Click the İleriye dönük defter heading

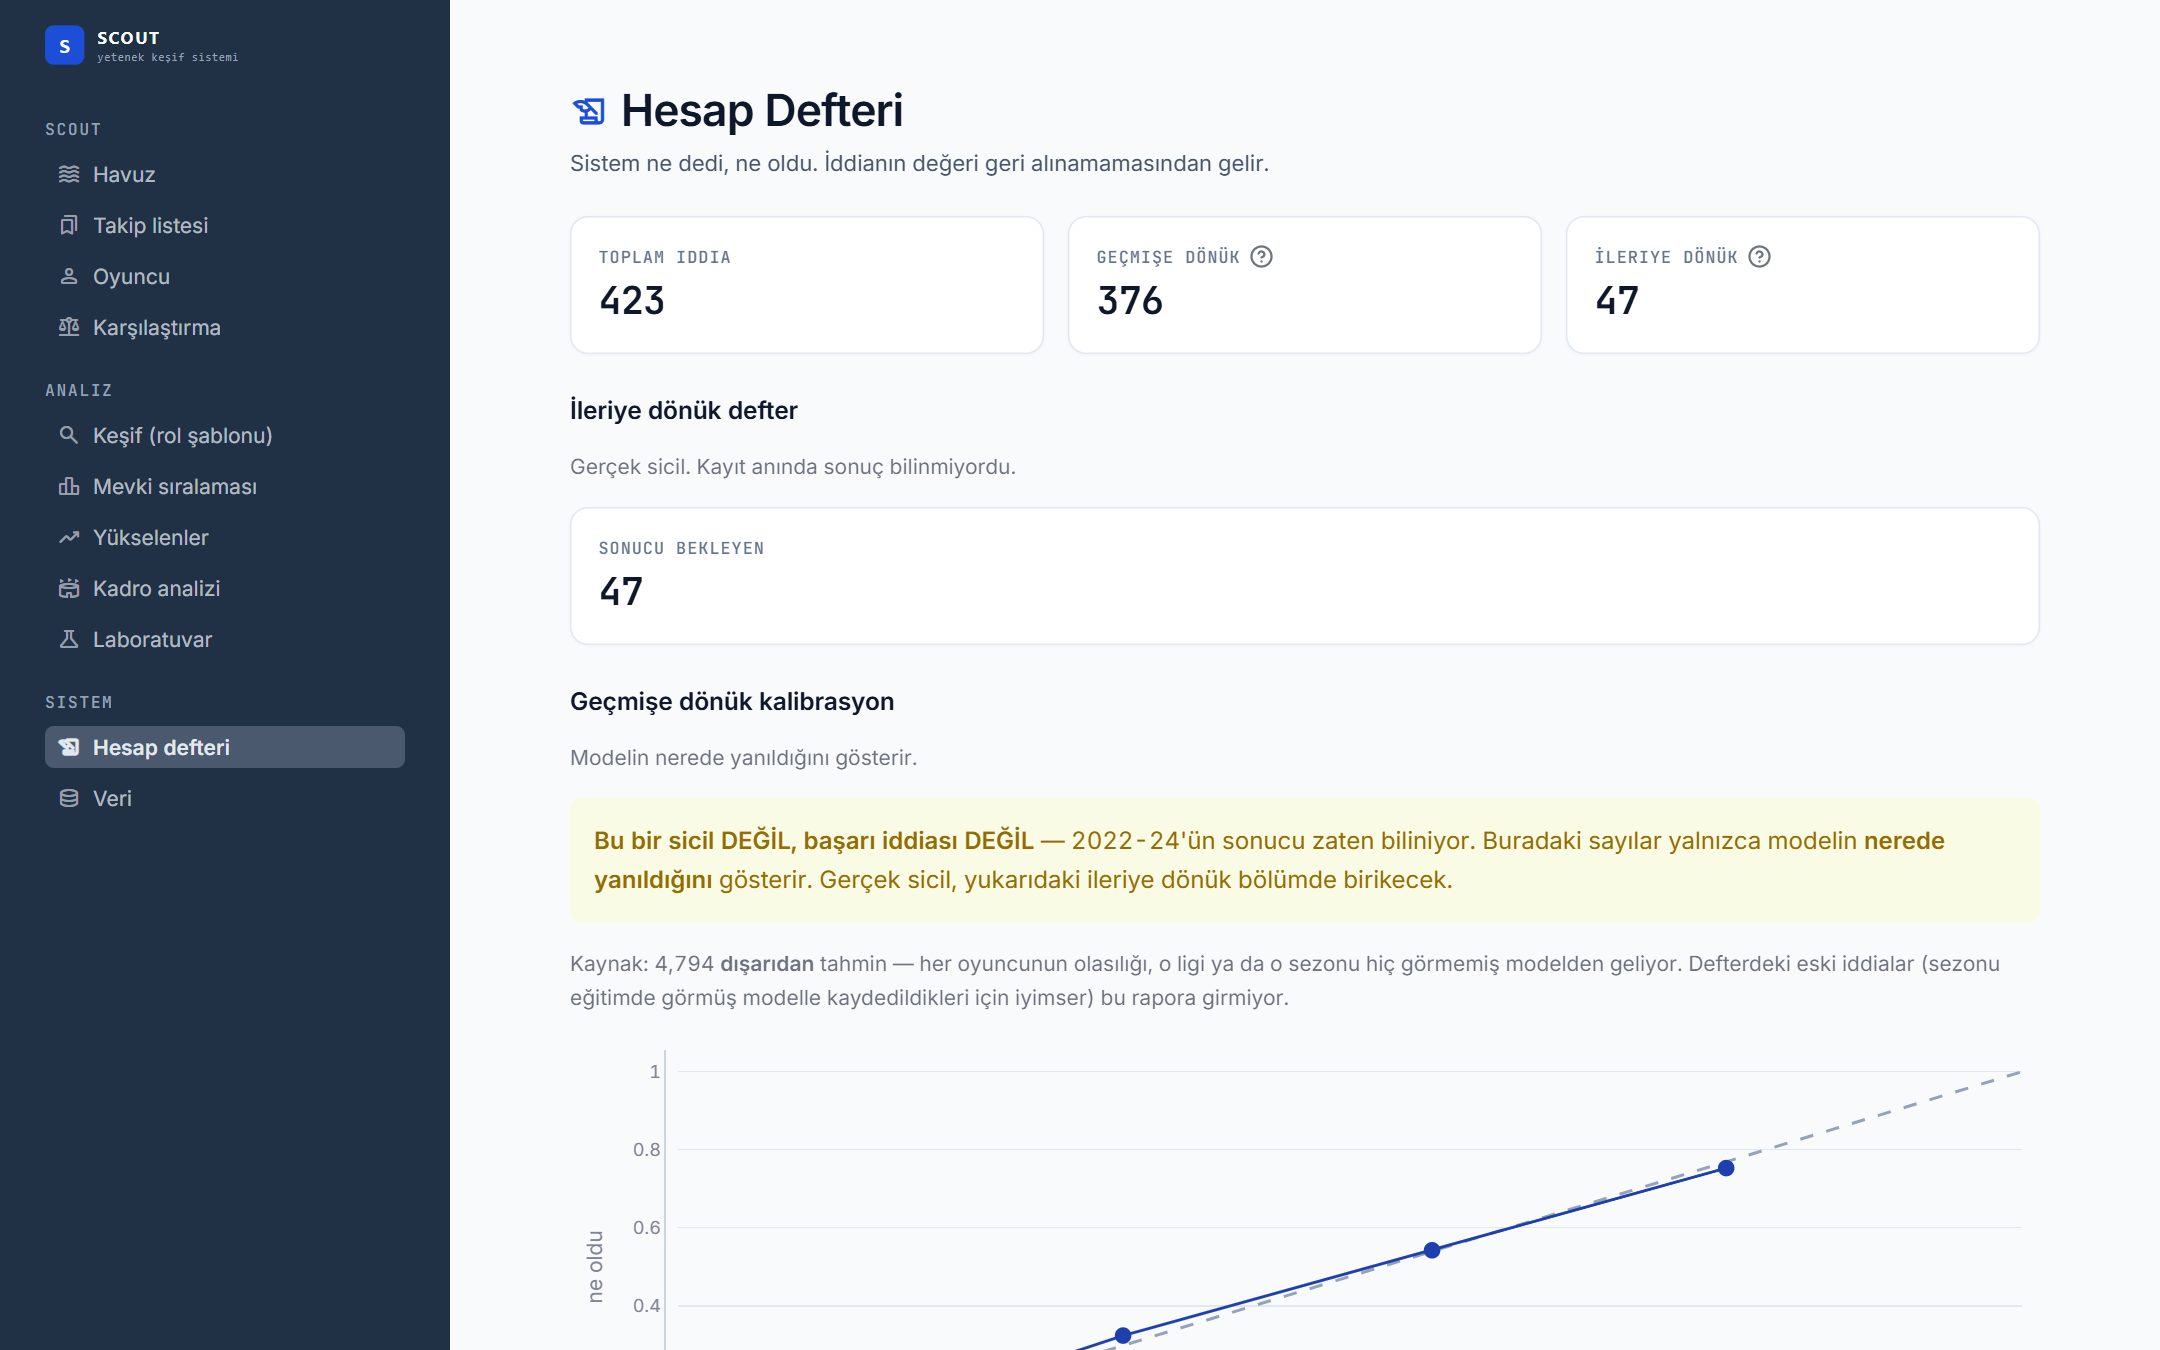tap(684, 411)
